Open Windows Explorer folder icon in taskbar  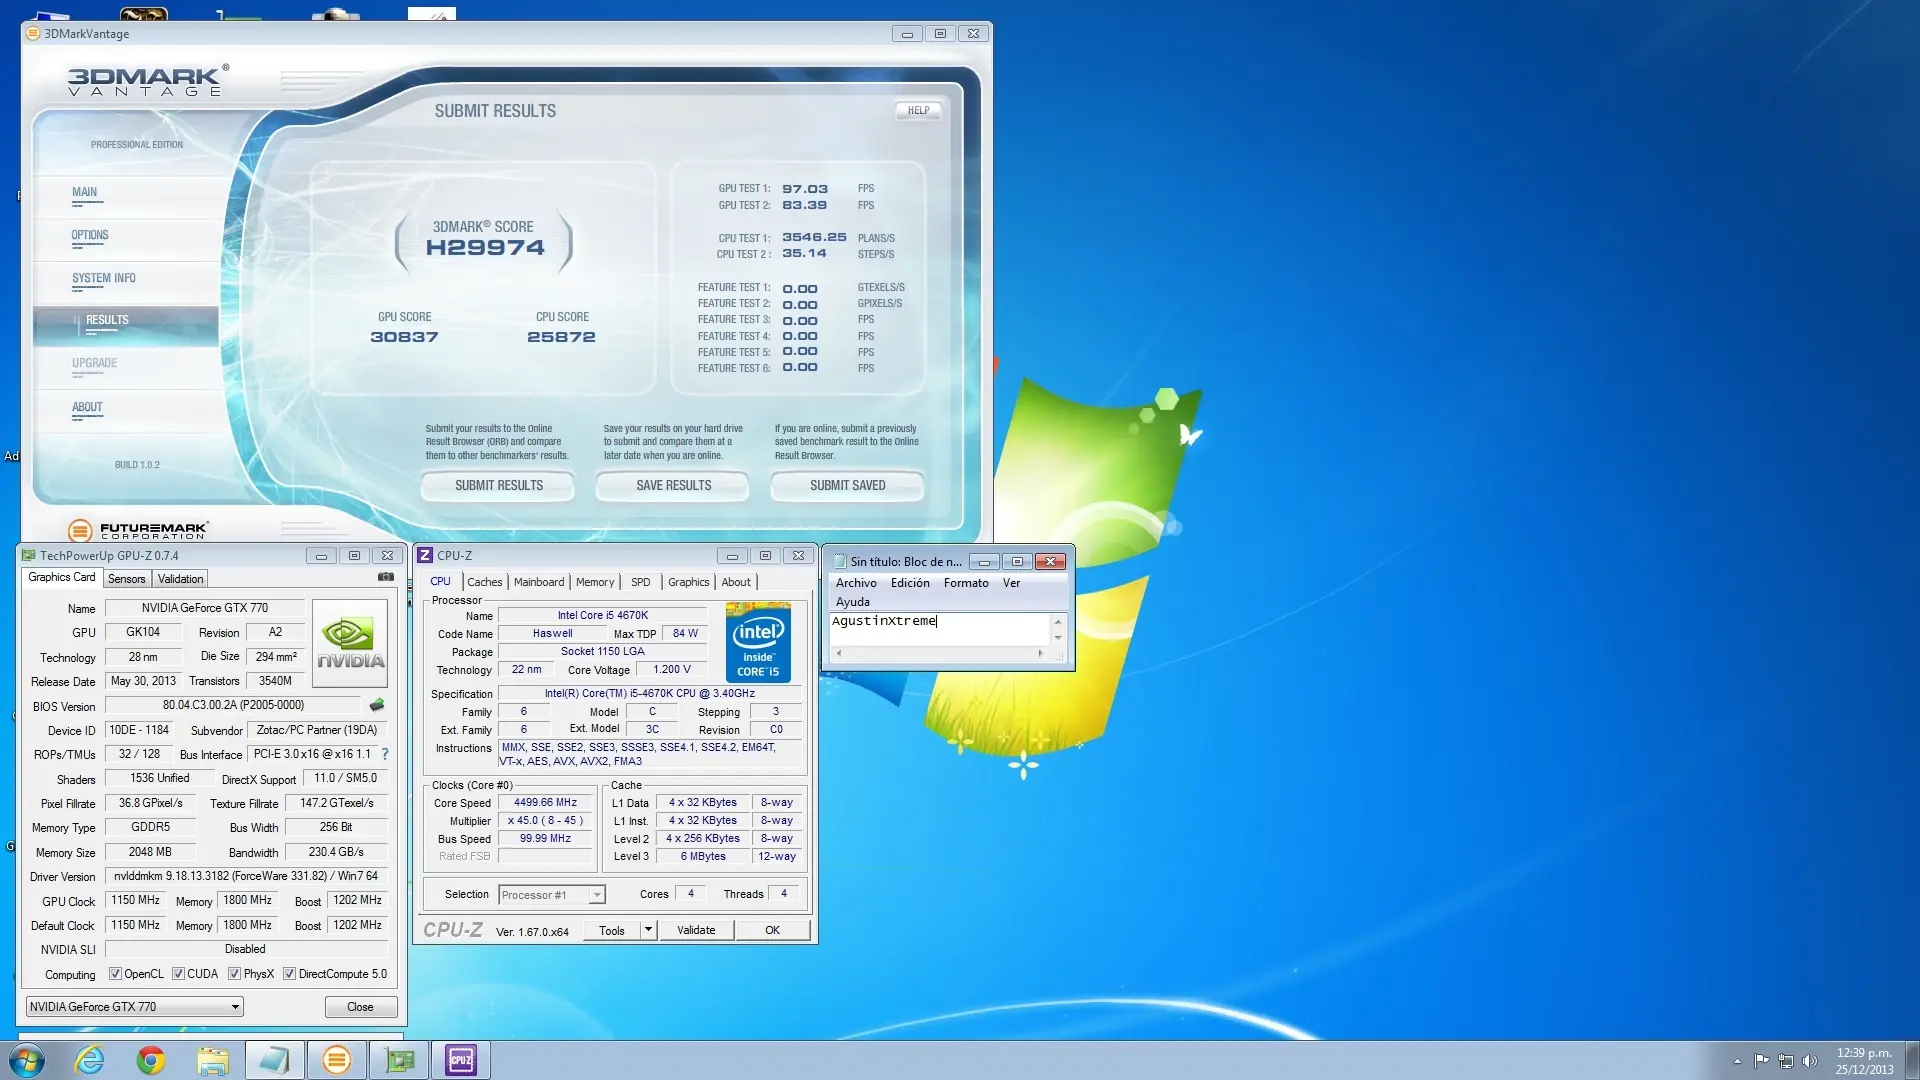point(213,1060)
